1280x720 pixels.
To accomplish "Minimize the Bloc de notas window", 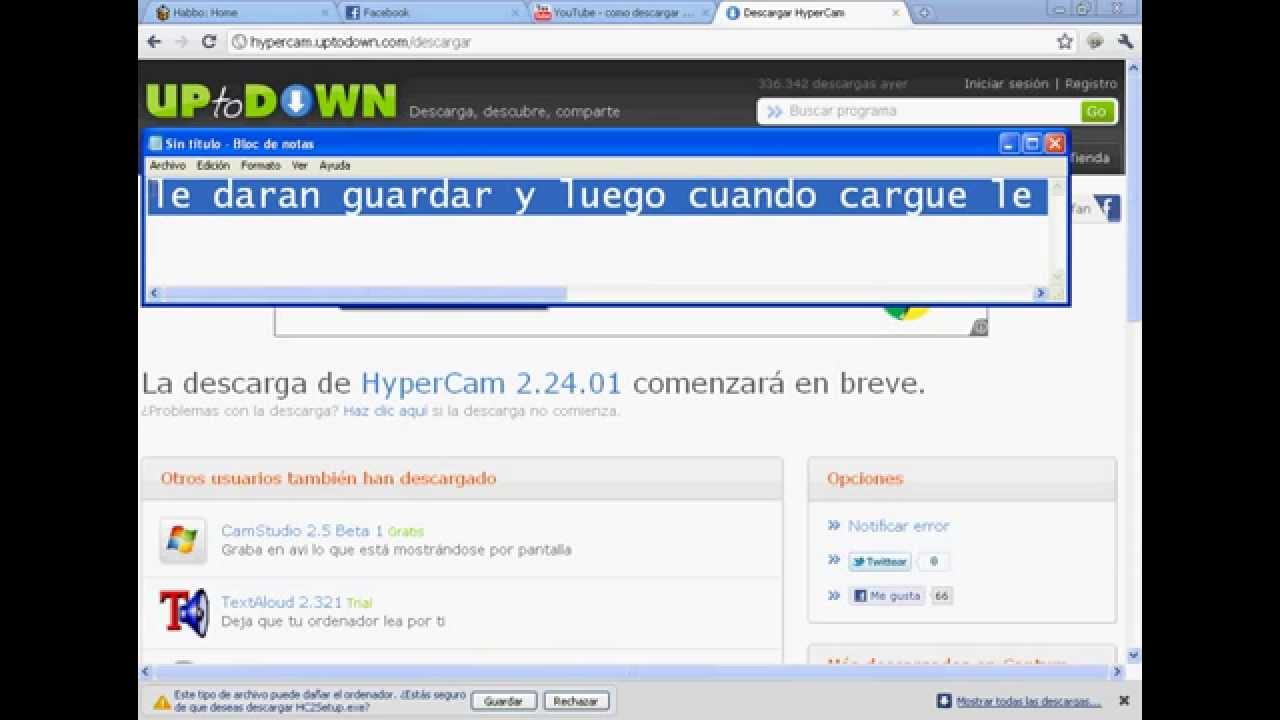I will 1009,143.
